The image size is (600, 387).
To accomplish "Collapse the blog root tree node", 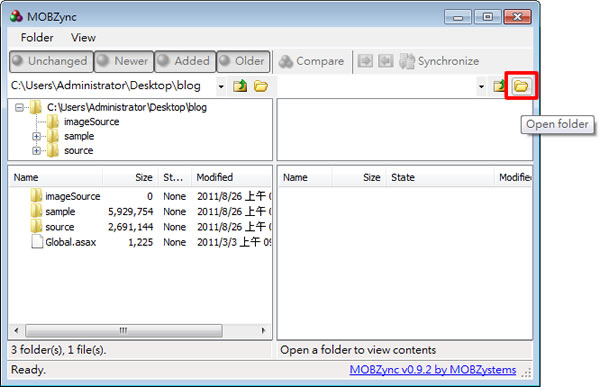I will [x=19, y=108].
